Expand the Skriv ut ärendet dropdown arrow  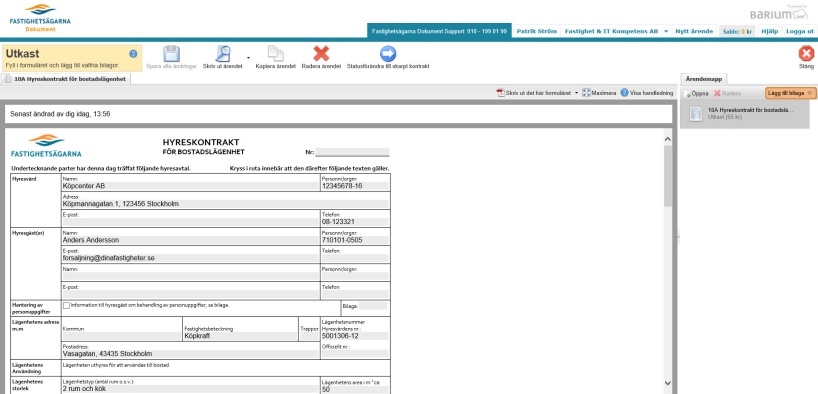click(x=248, y=57)
